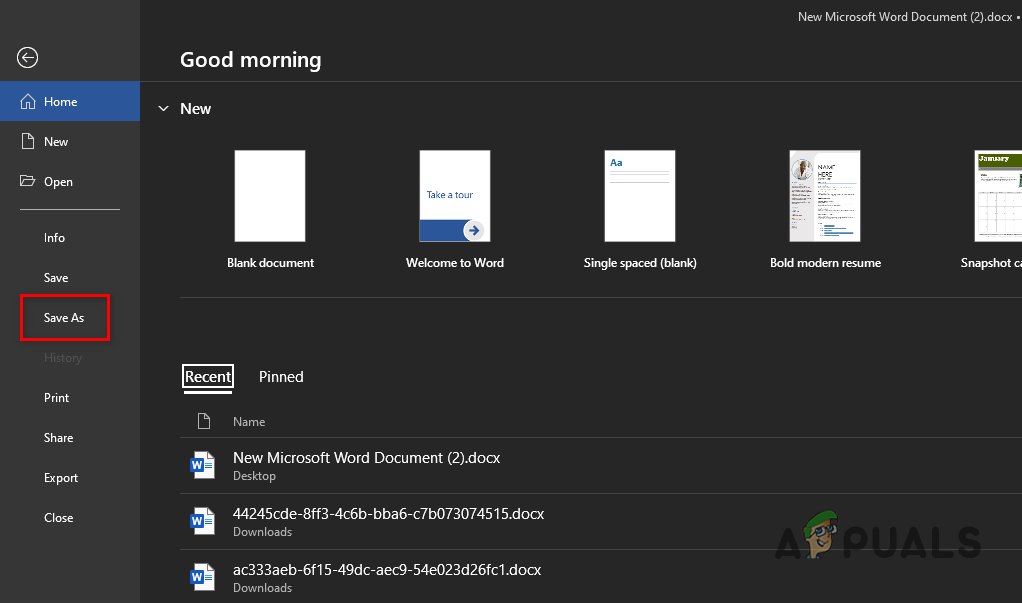Collapse the New section chevron
This screenshot has width=1022, height=603.
point(163,109)
